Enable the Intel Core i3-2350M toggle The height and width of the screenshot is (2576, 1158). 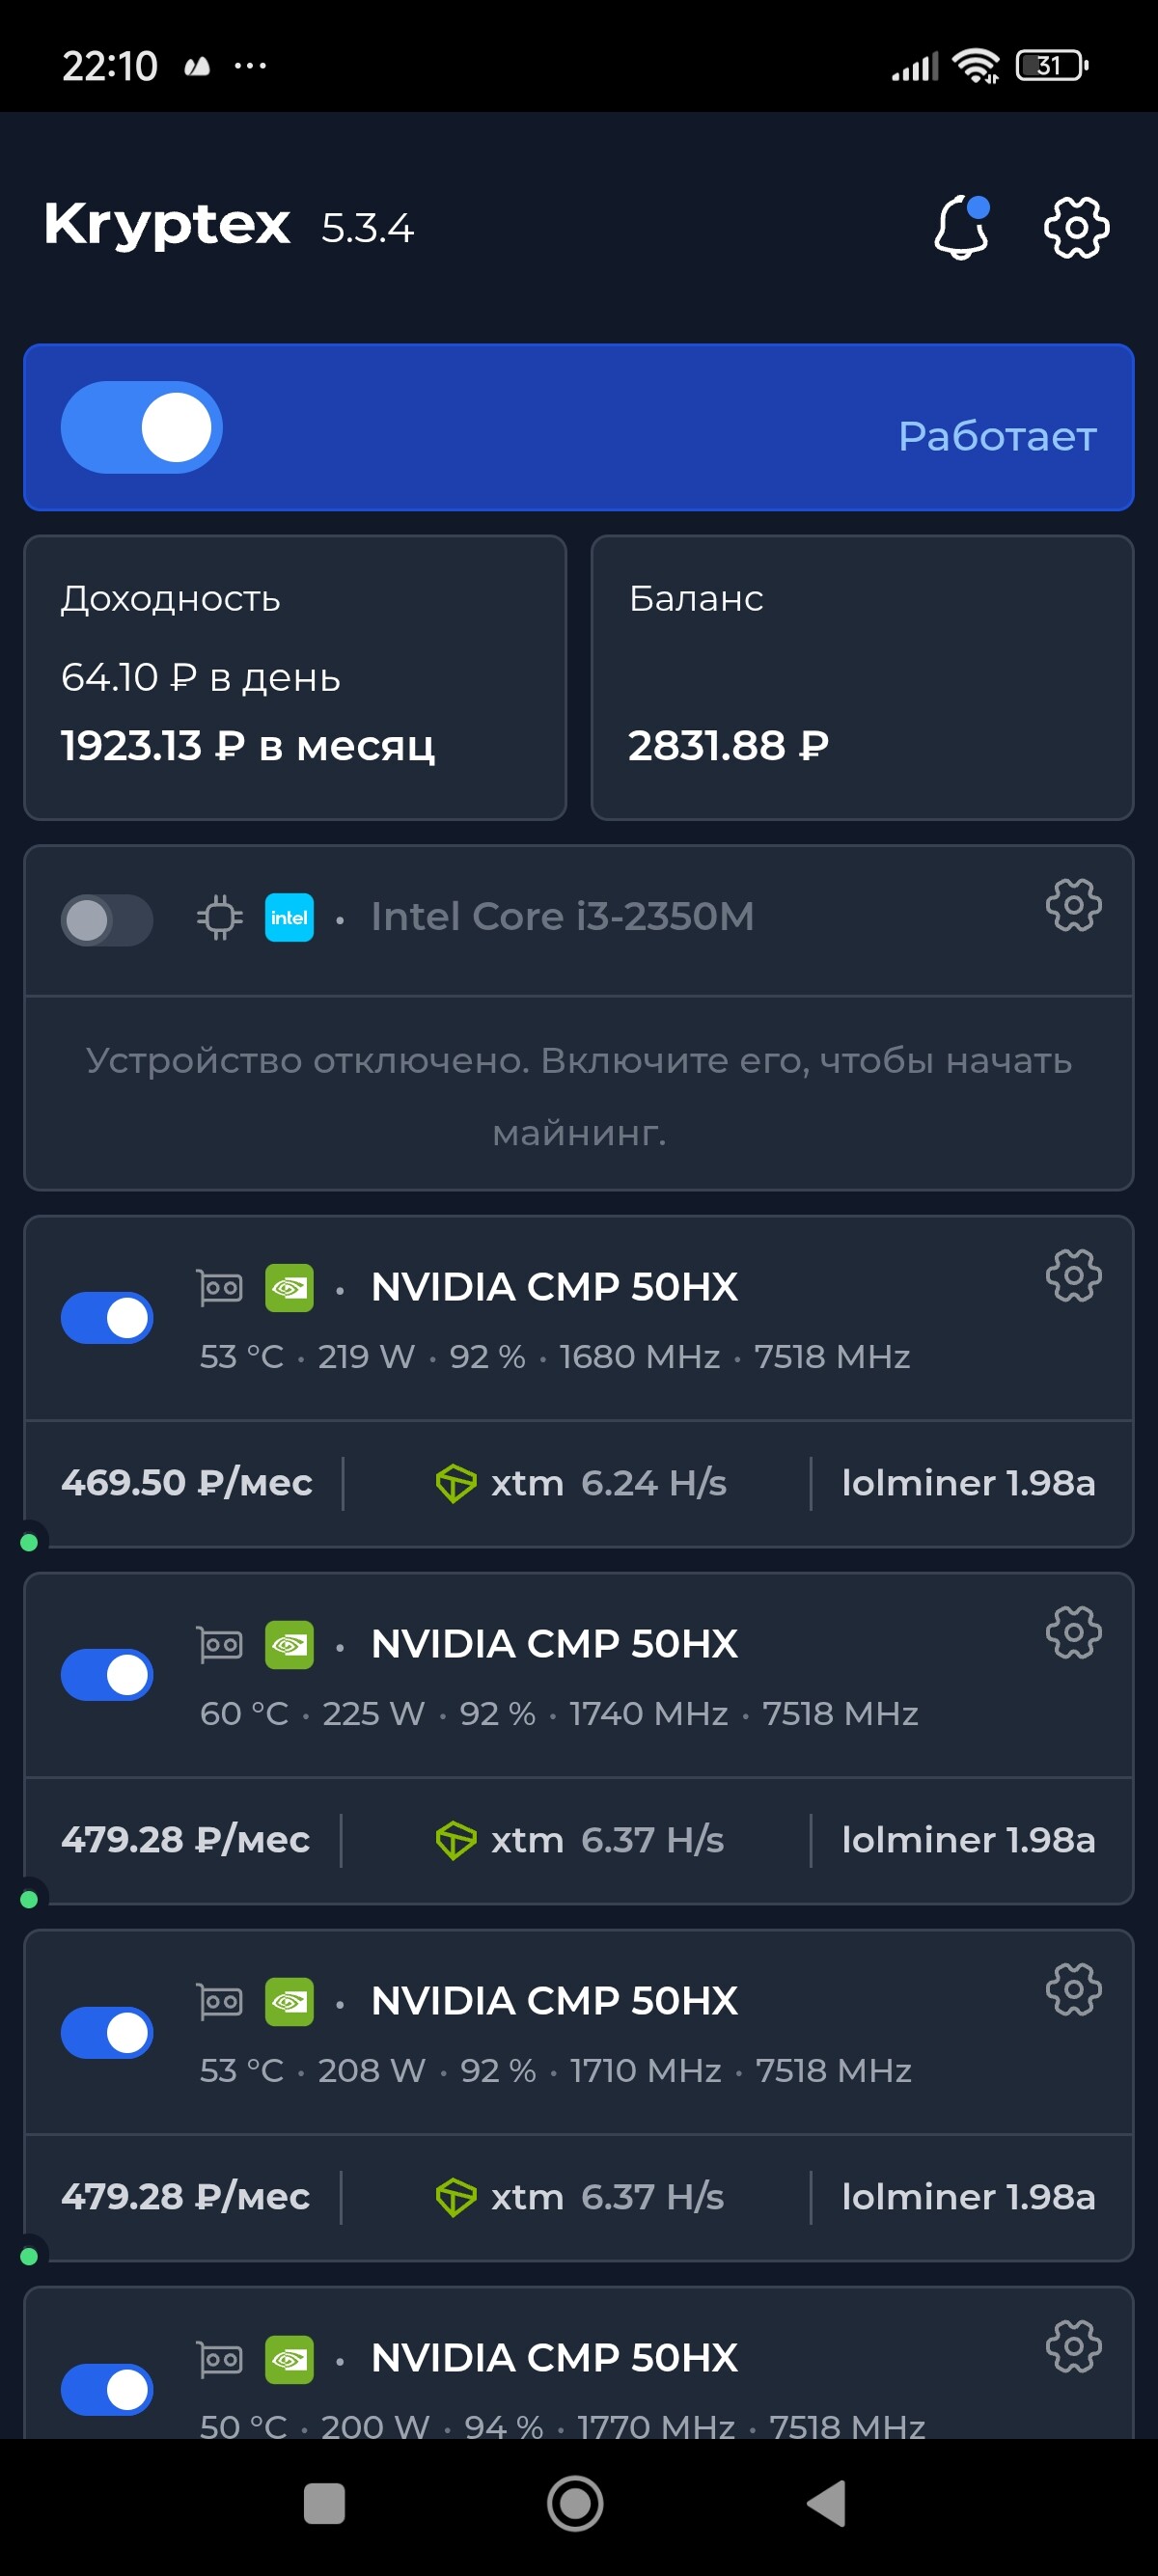click(x=107, y=920)
